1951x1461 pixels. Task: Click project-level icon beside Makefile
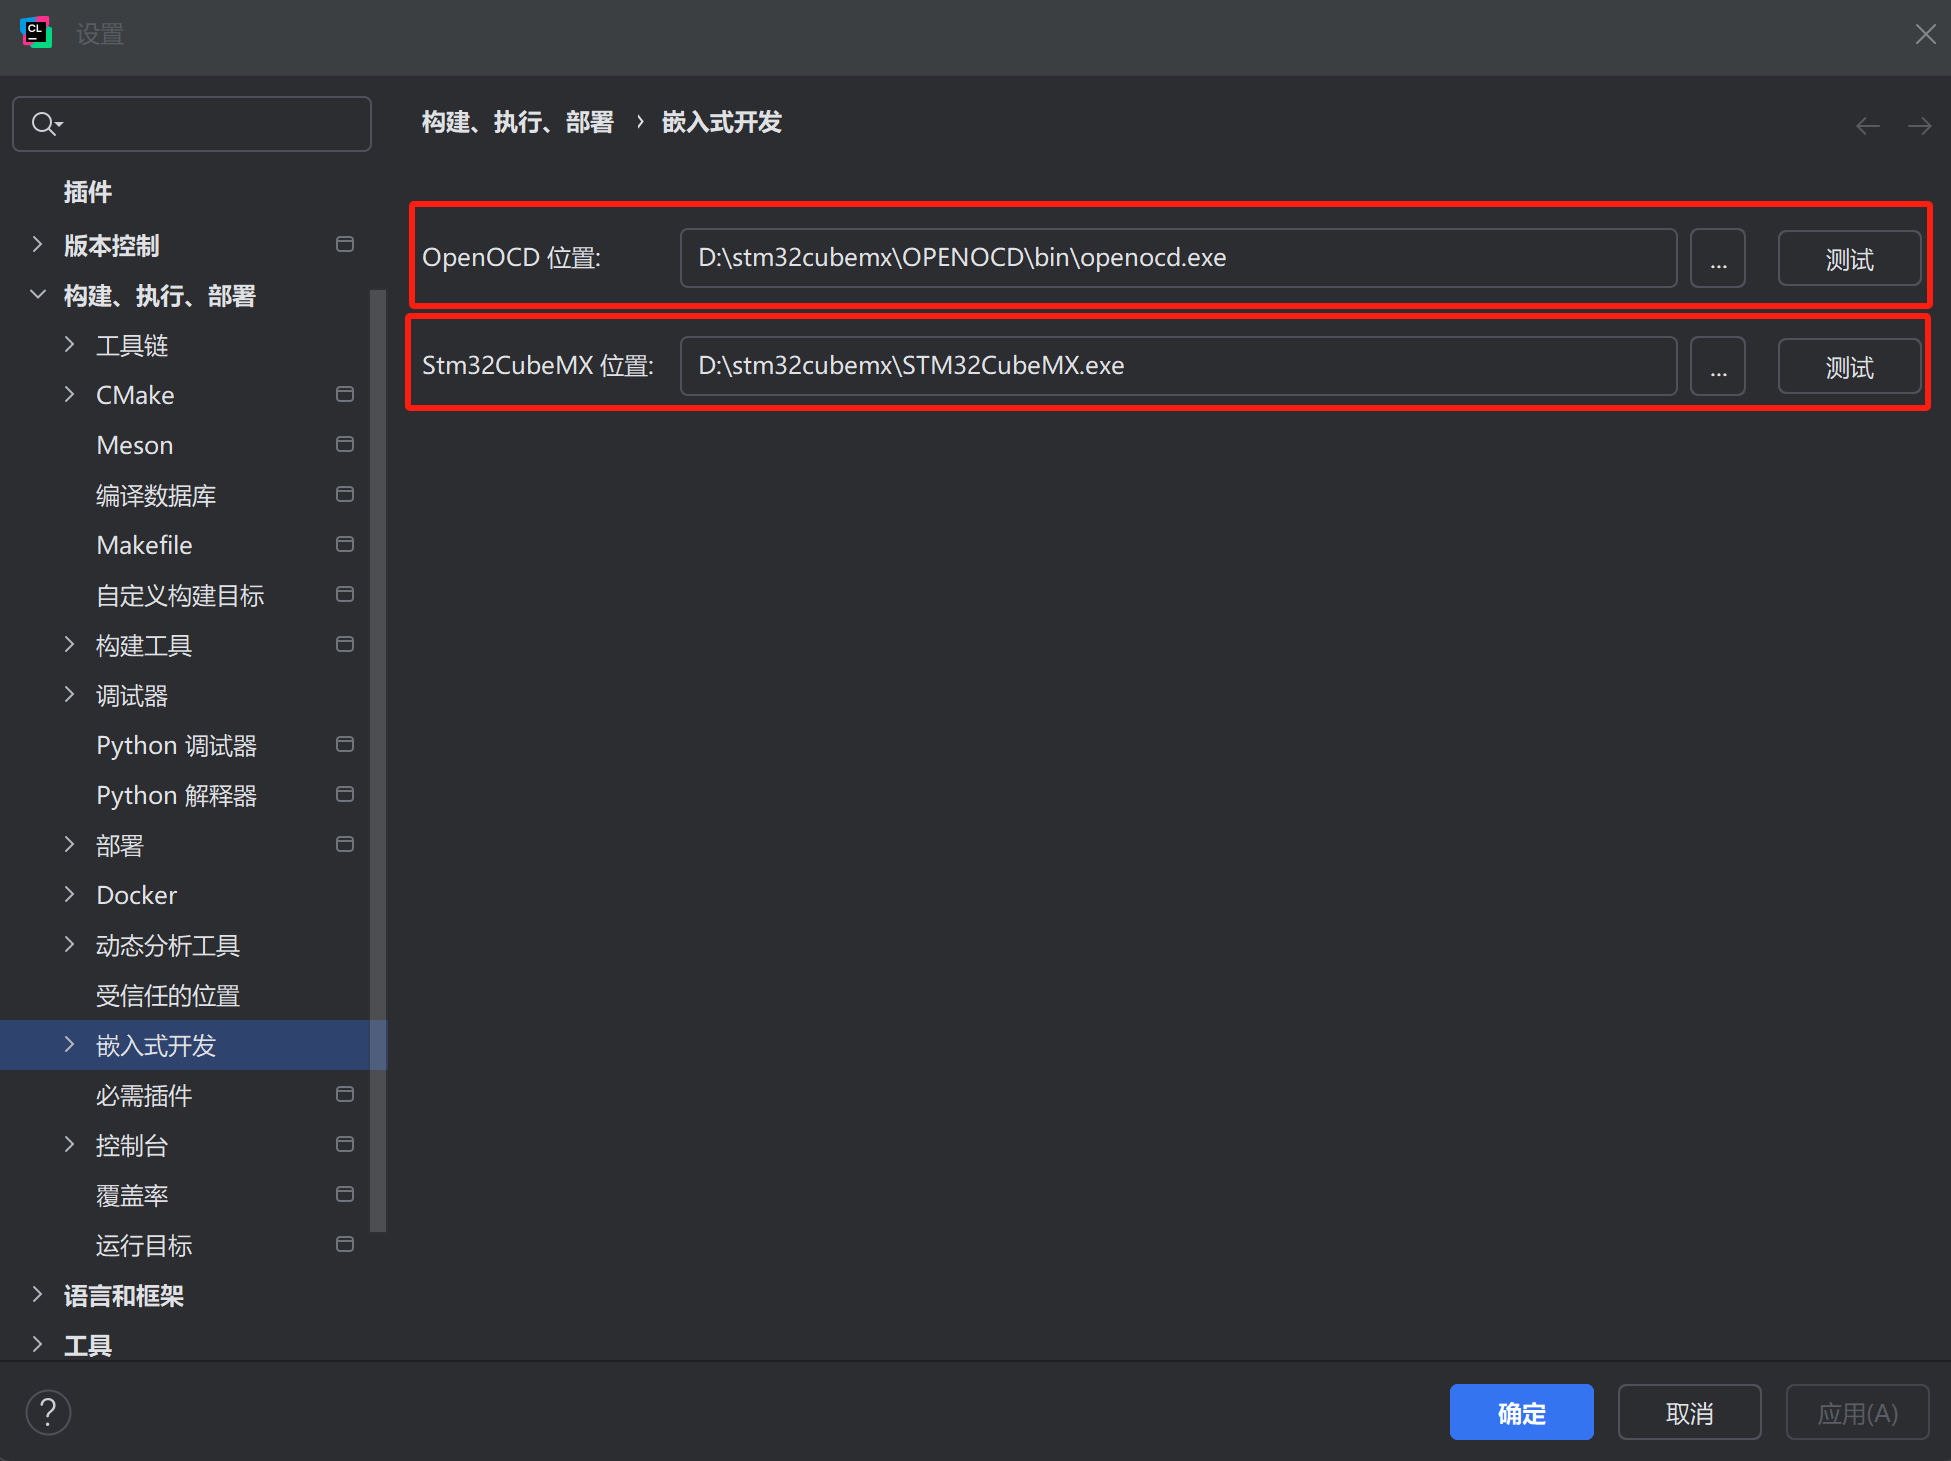point(345,545)
